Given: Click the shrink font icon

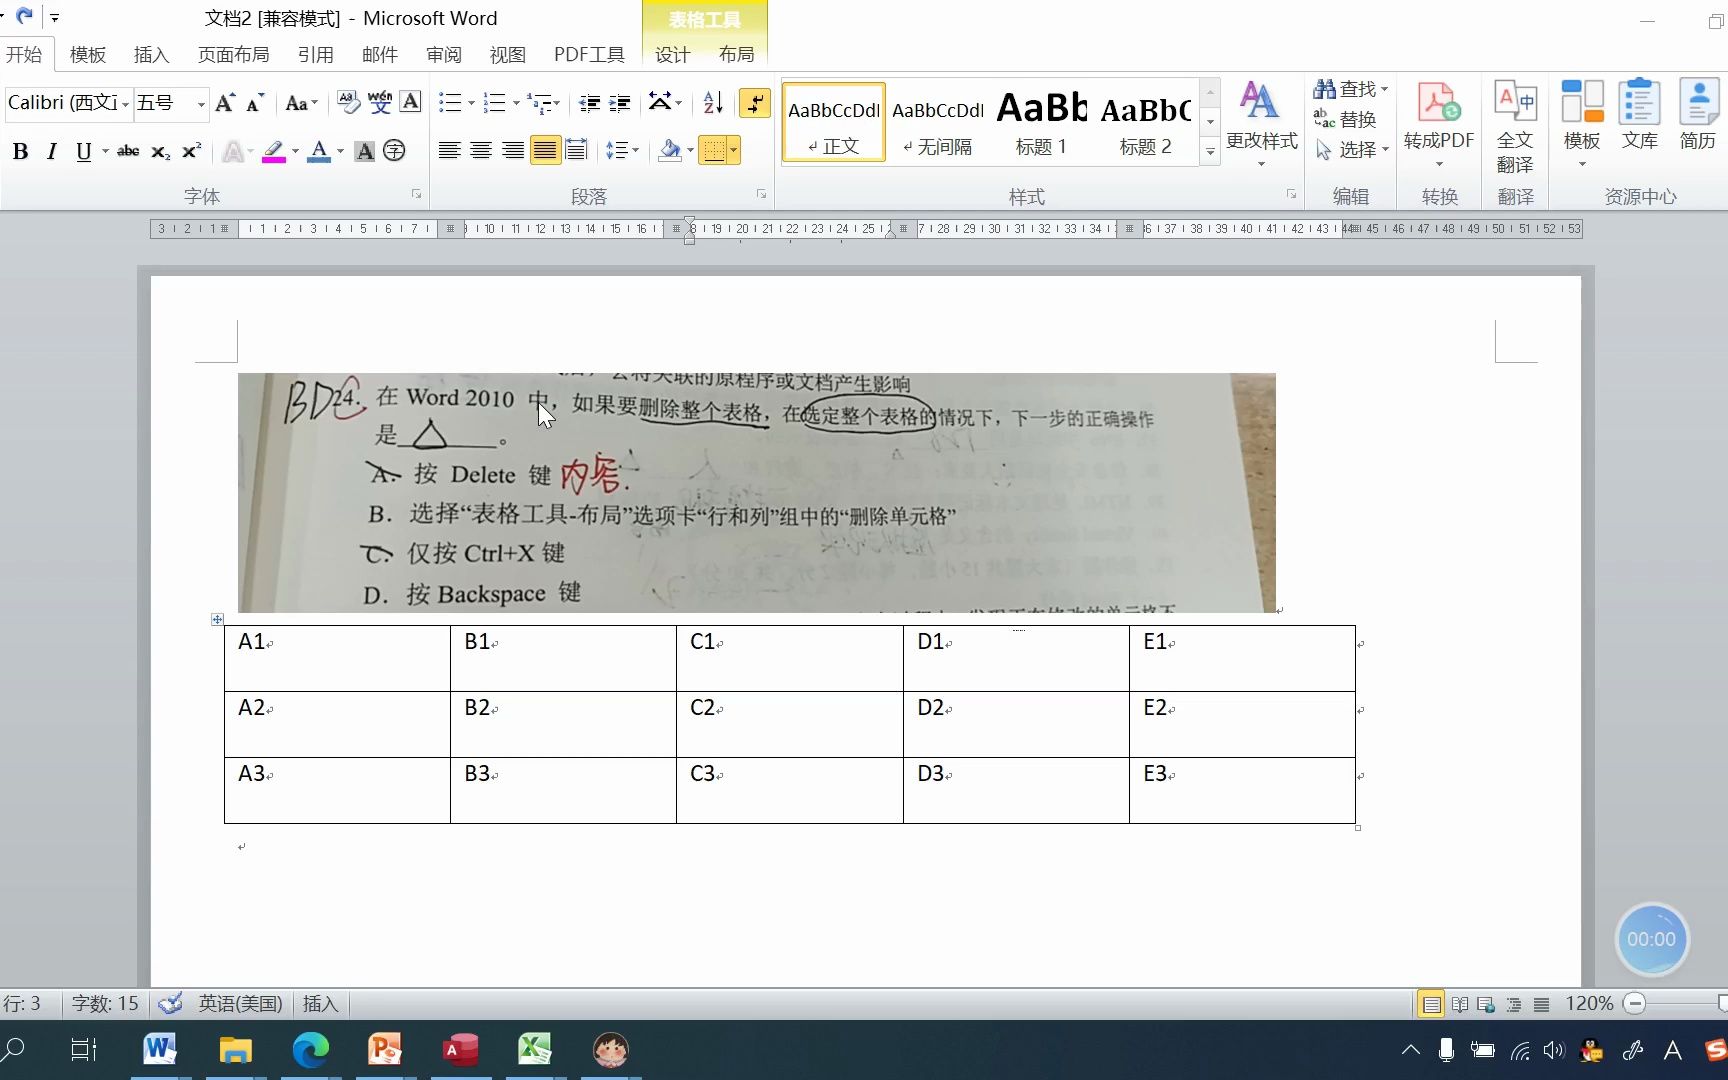Looking at the screenshot, I should pyautogui.click(x=255, y=102).
